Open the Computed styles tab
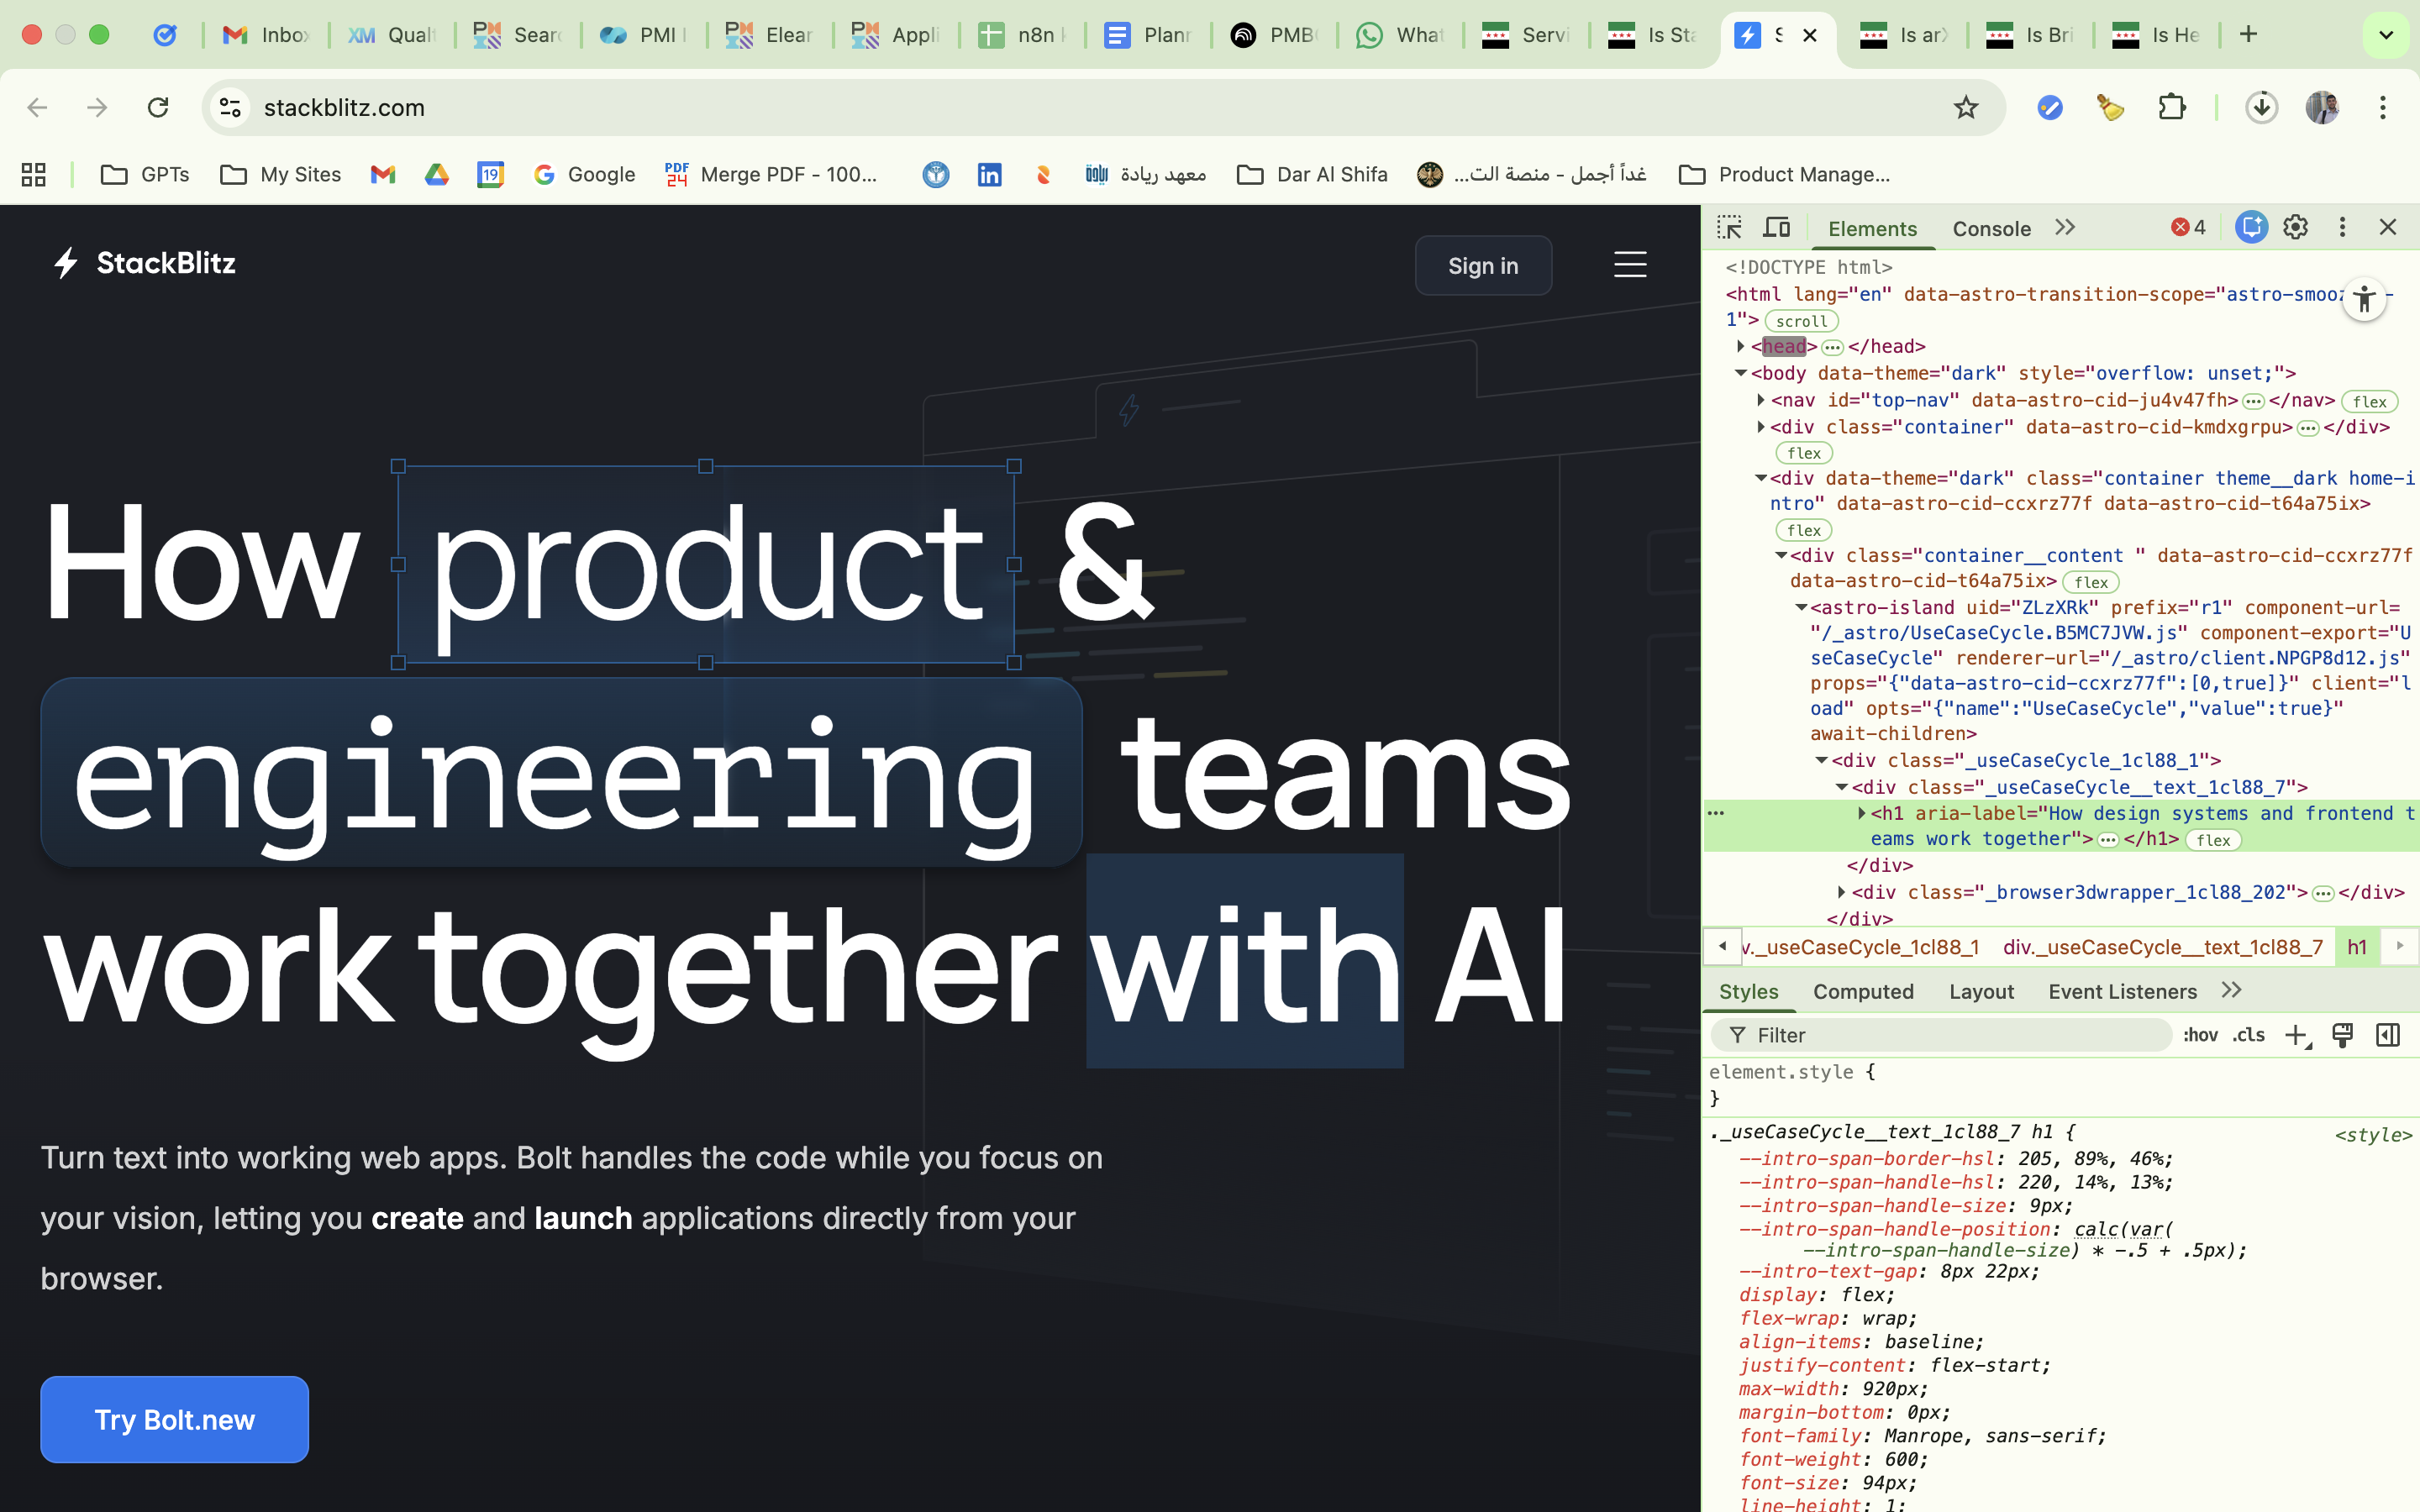This screenshot has height=1512, width=2420. (1863, 991)
